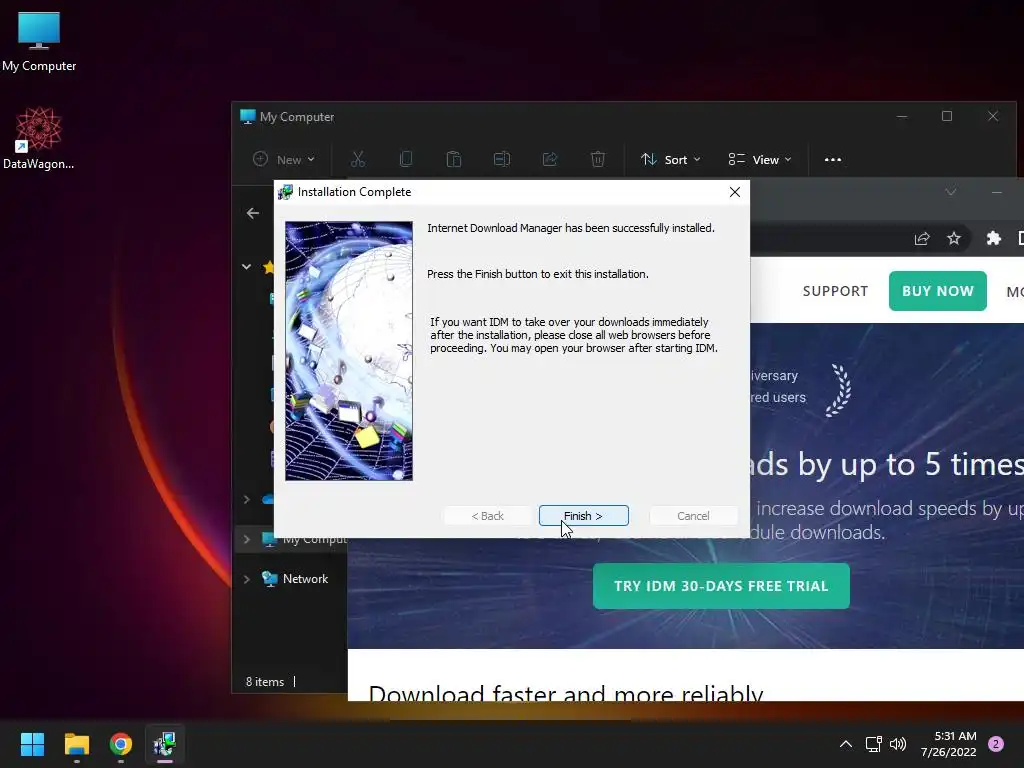Viewport: 1024px width, 768px height.
Task: Open Windows Start menu
Action: click(32, 744)
